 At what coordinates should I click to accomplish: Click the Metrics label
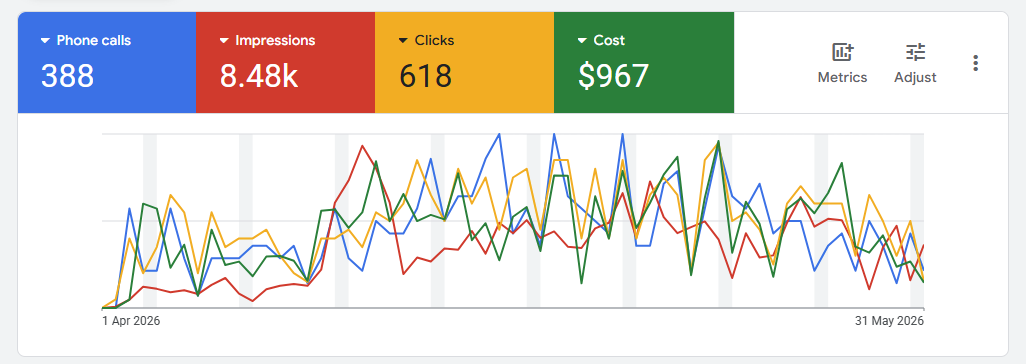pyautogui.click(x=842, y=77)
